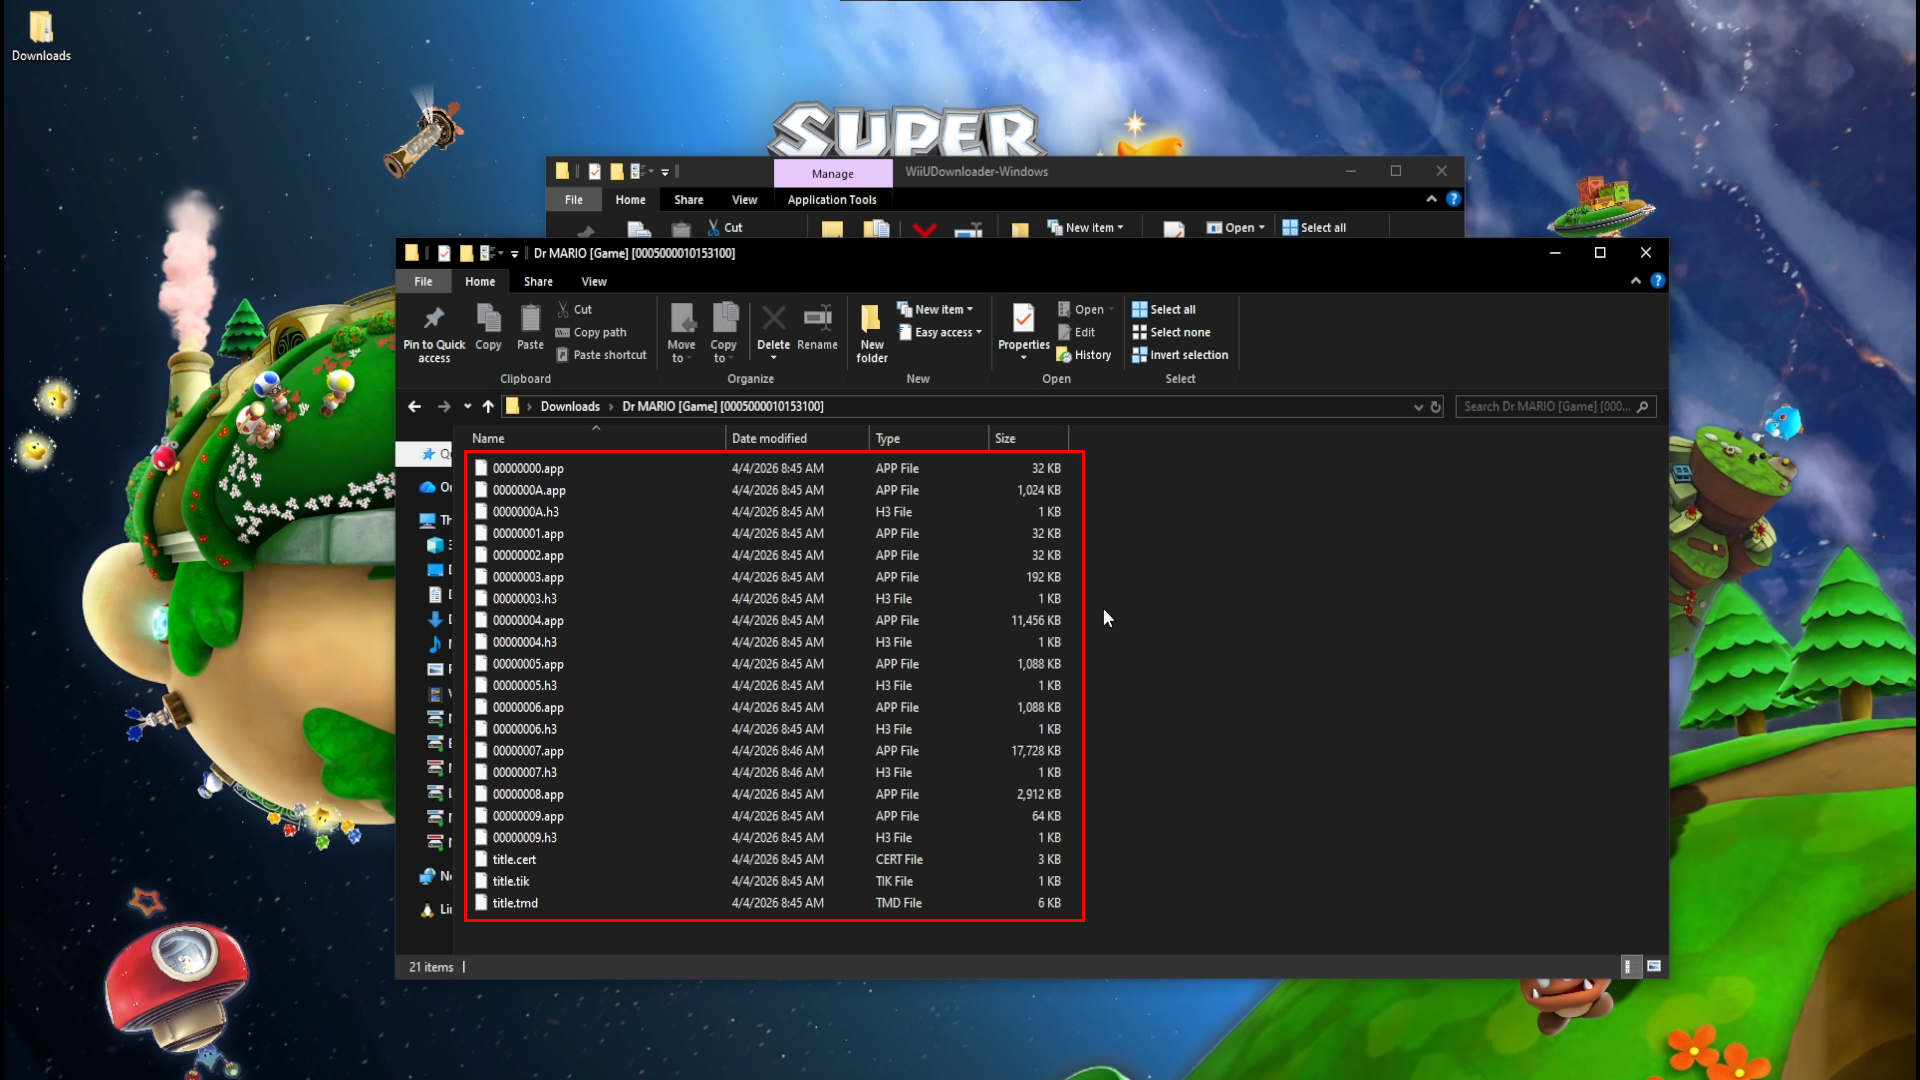This screenshot has width=1920, height=1080.
Task: Click the refresh icon beside address bar
Action: point(1436,407)
